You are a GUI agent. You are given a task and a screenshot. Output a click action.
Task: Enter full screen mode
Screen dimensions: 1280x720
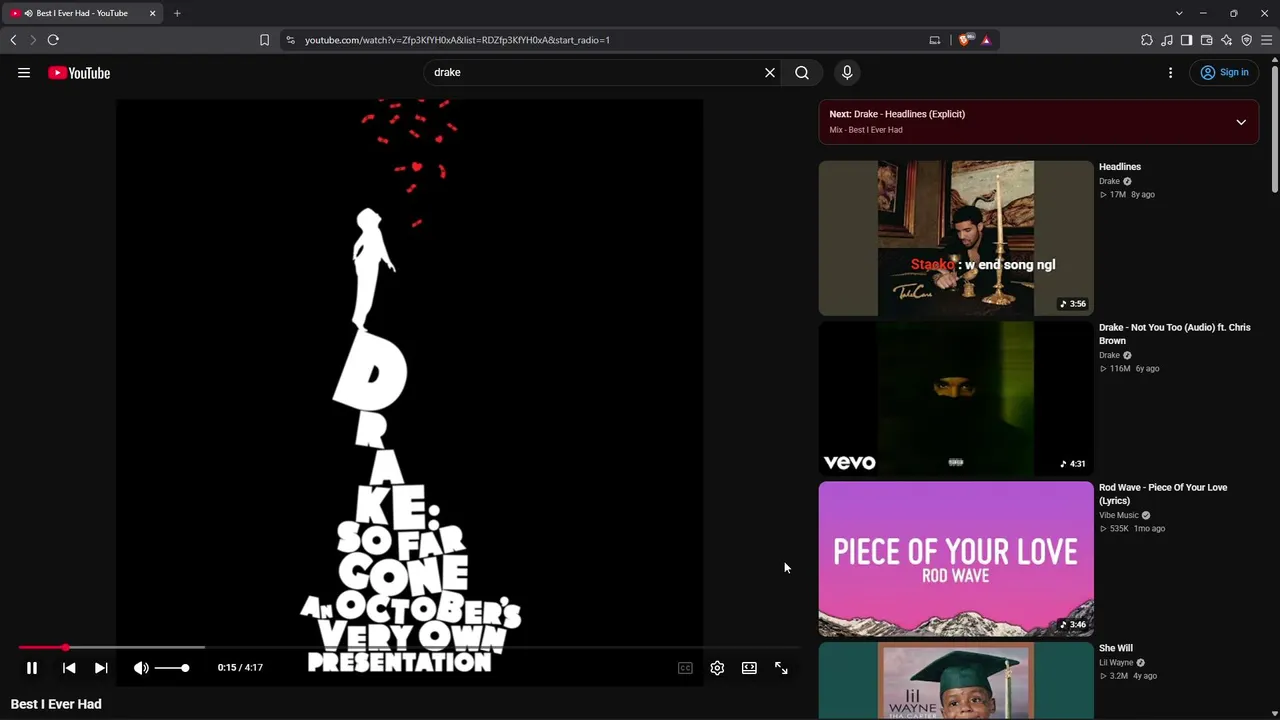pyautogui.click(x=781, y=668)
